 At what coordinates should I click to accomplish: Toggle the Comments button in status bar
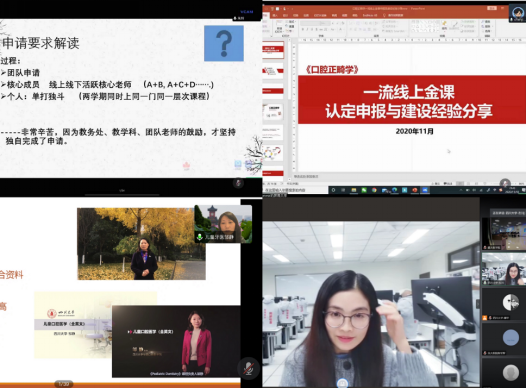coord(449,184)
